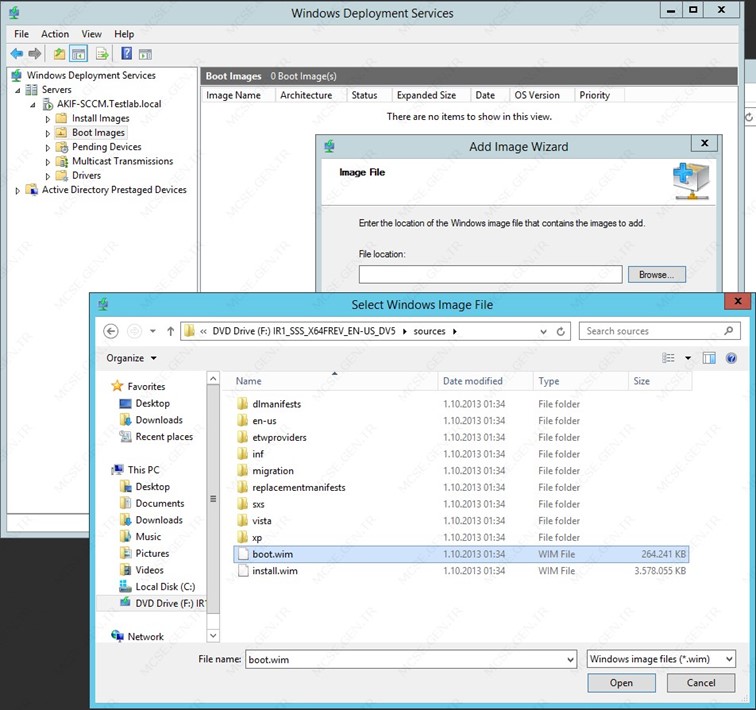Sort files by Date modified column

485,381
